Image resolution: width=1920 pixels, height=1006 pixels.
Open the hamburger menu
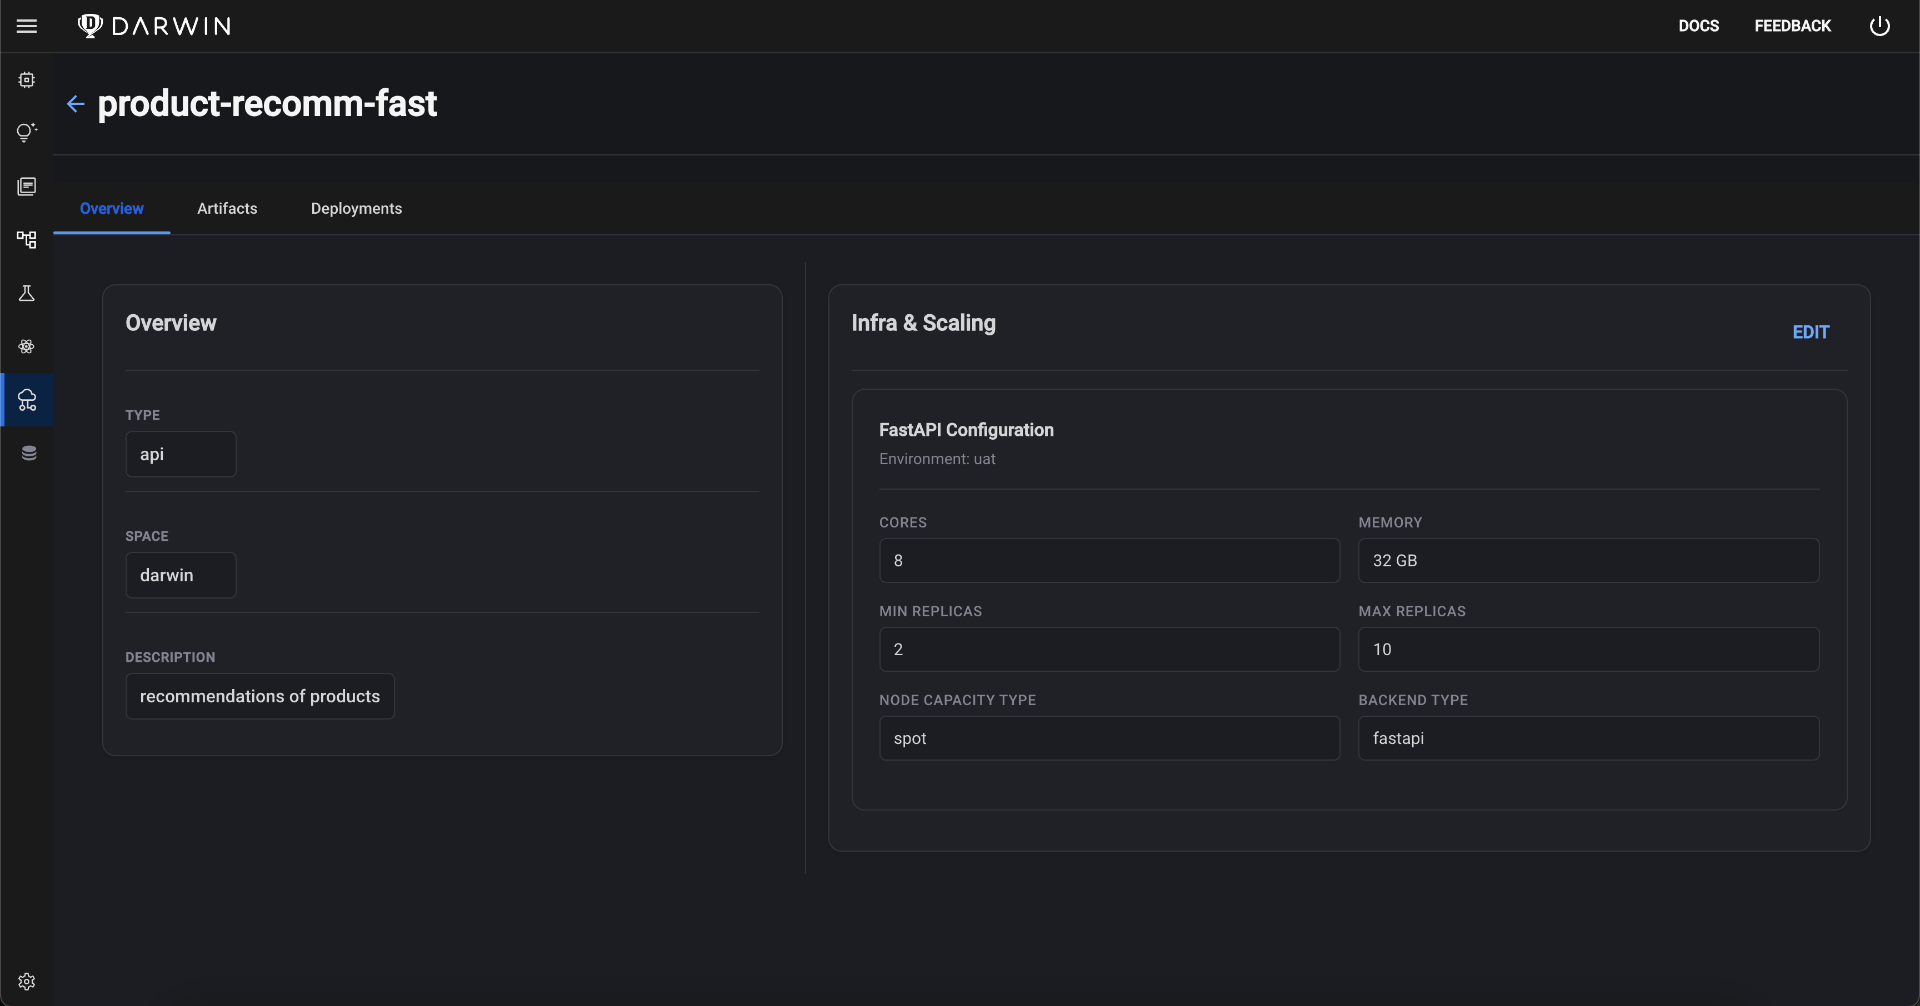(x=27, y=26)
